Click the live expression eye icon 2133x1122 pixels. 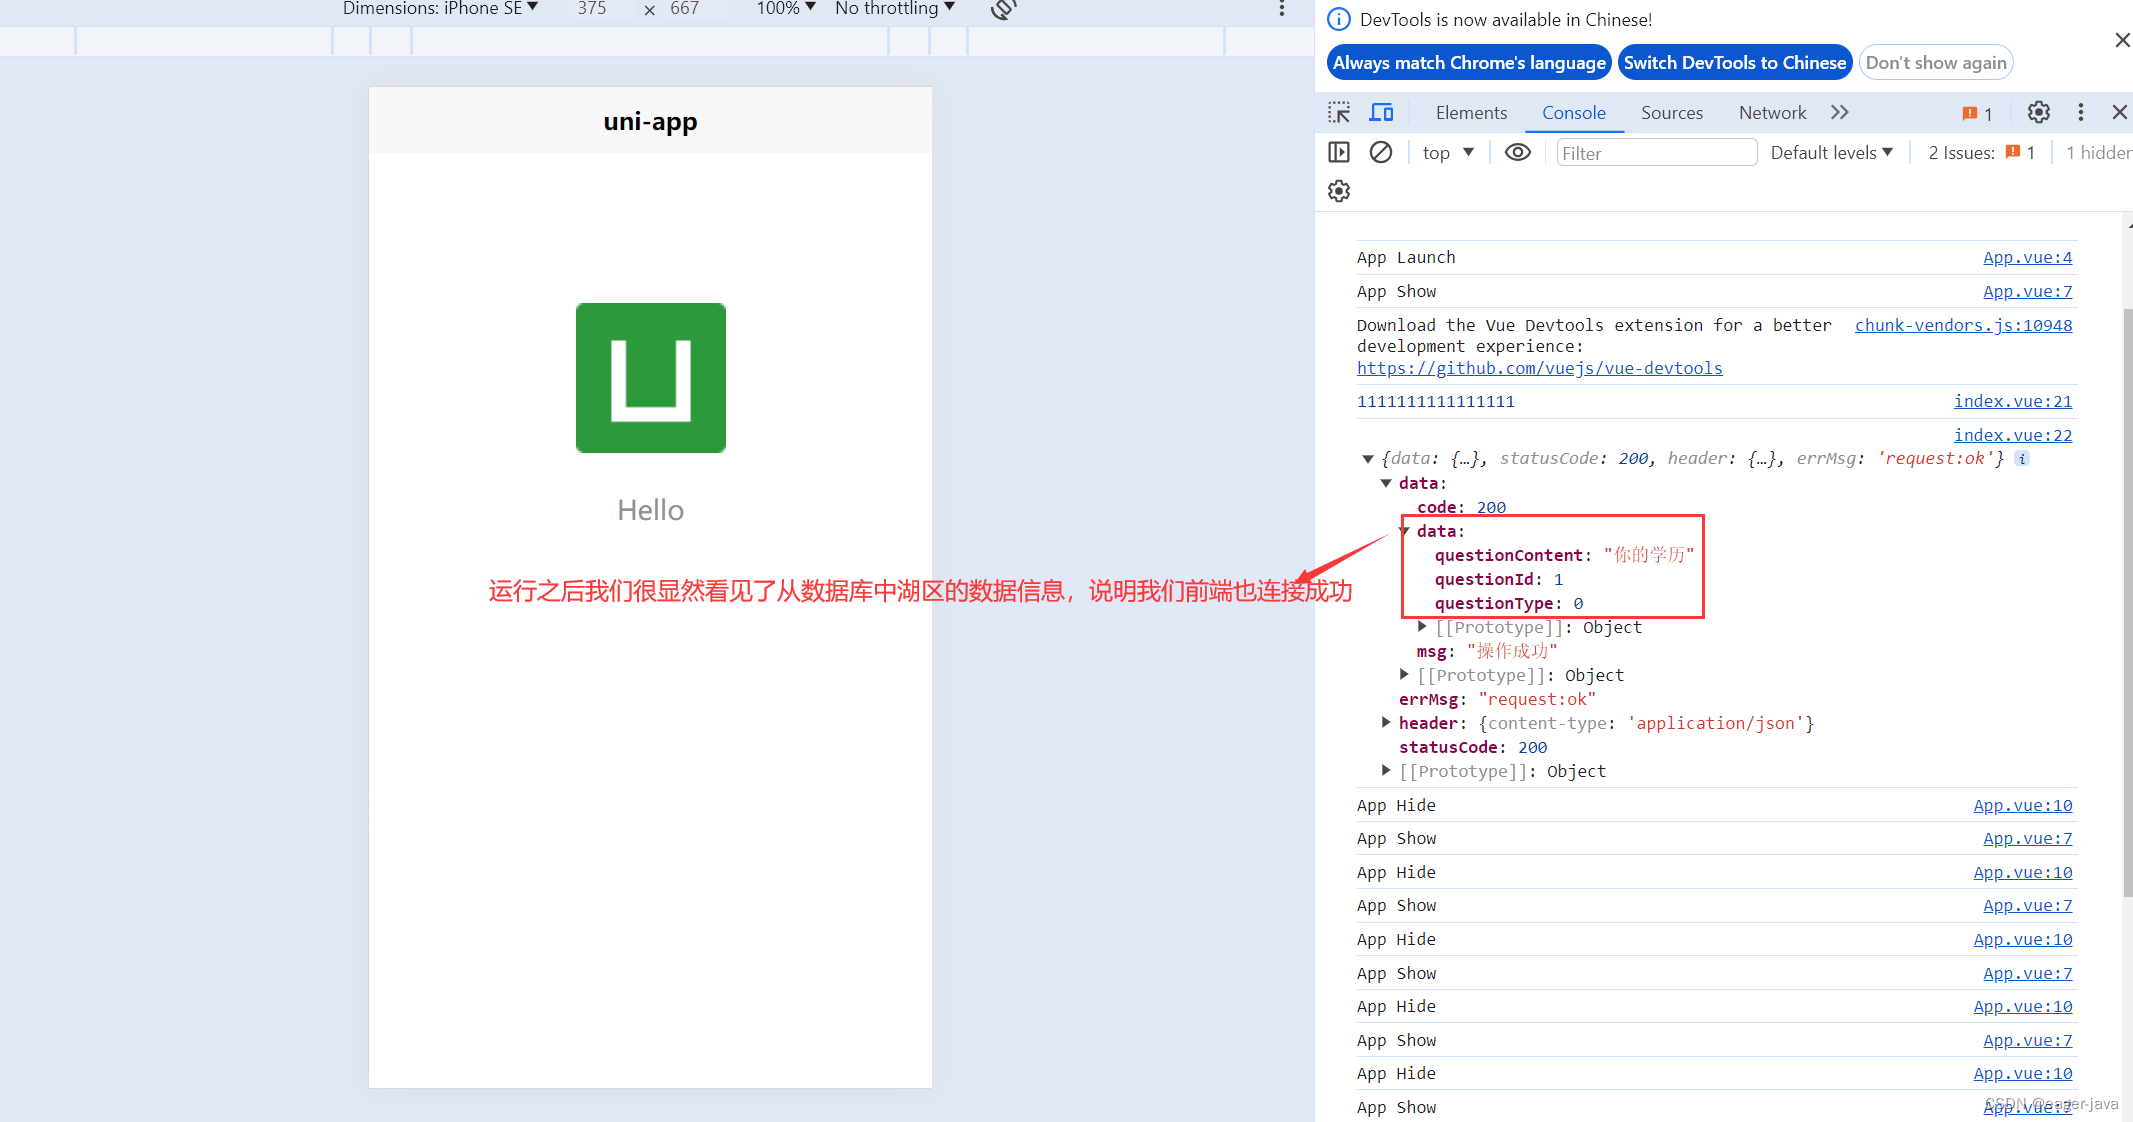click(x=1517, y=152)
